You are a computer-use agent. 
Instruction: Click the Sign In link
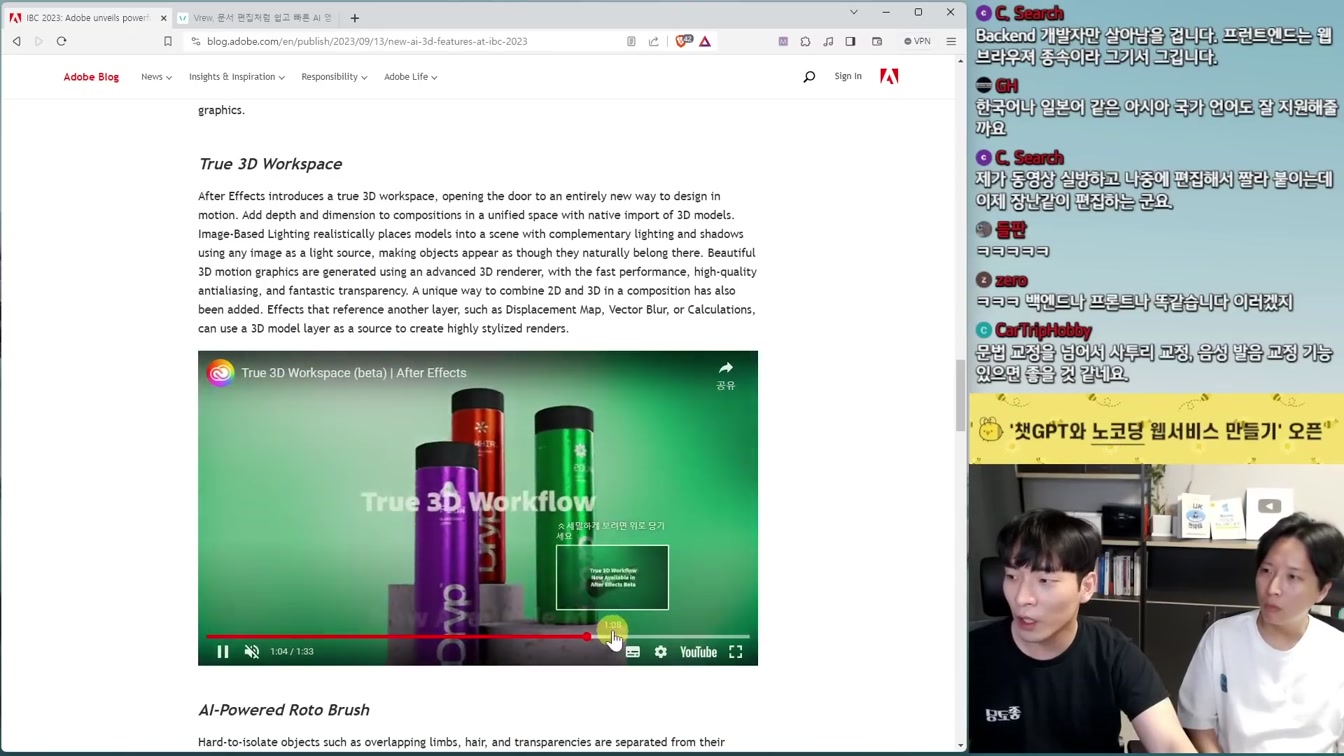pyautogui.click(x=848, y=76)
